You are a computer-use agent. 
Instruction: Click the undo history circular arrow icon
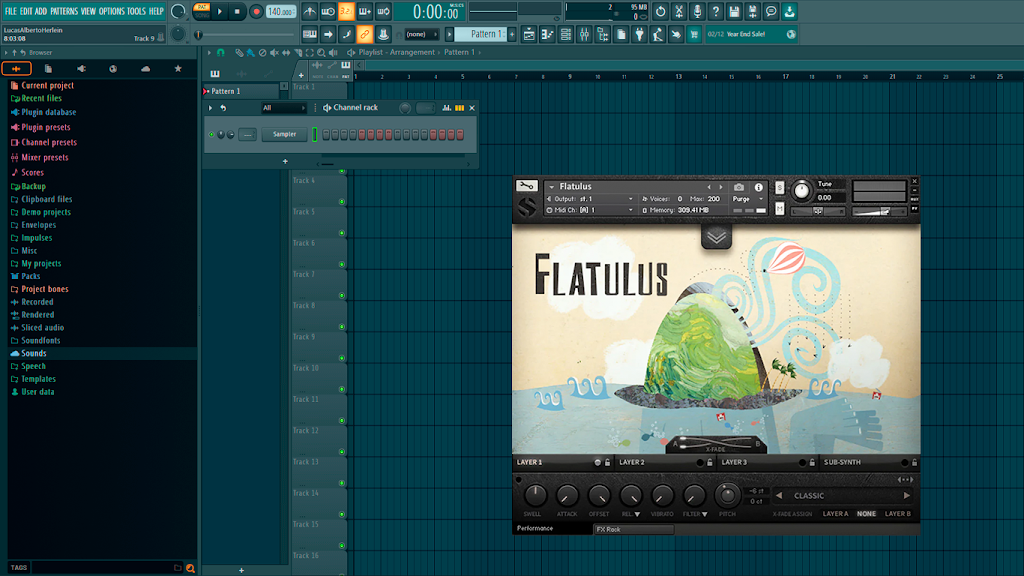click(x=661, y=12)
